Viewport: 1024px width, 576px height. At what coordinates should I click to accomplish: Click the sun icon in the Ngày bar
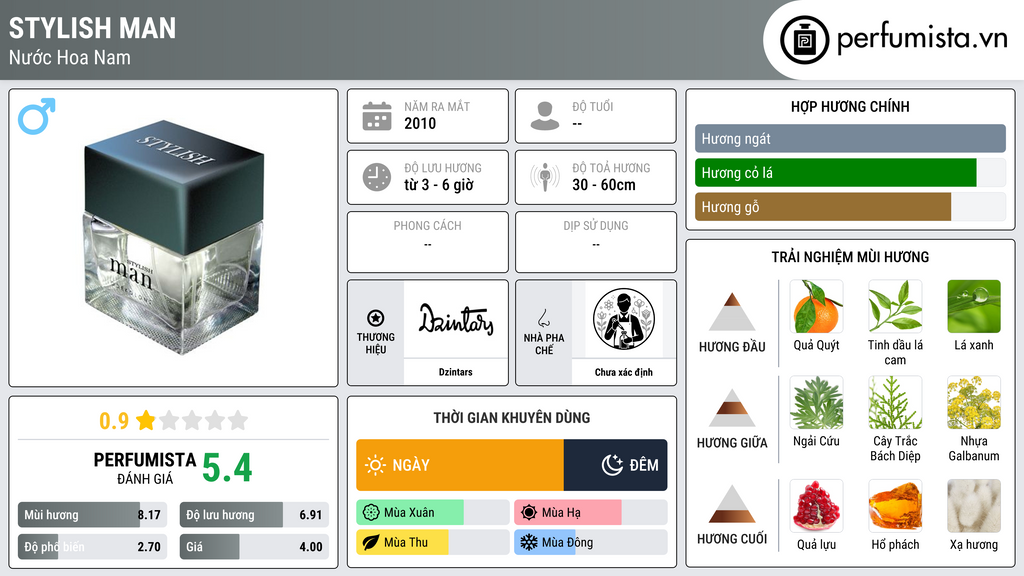(x=376, y=465)
